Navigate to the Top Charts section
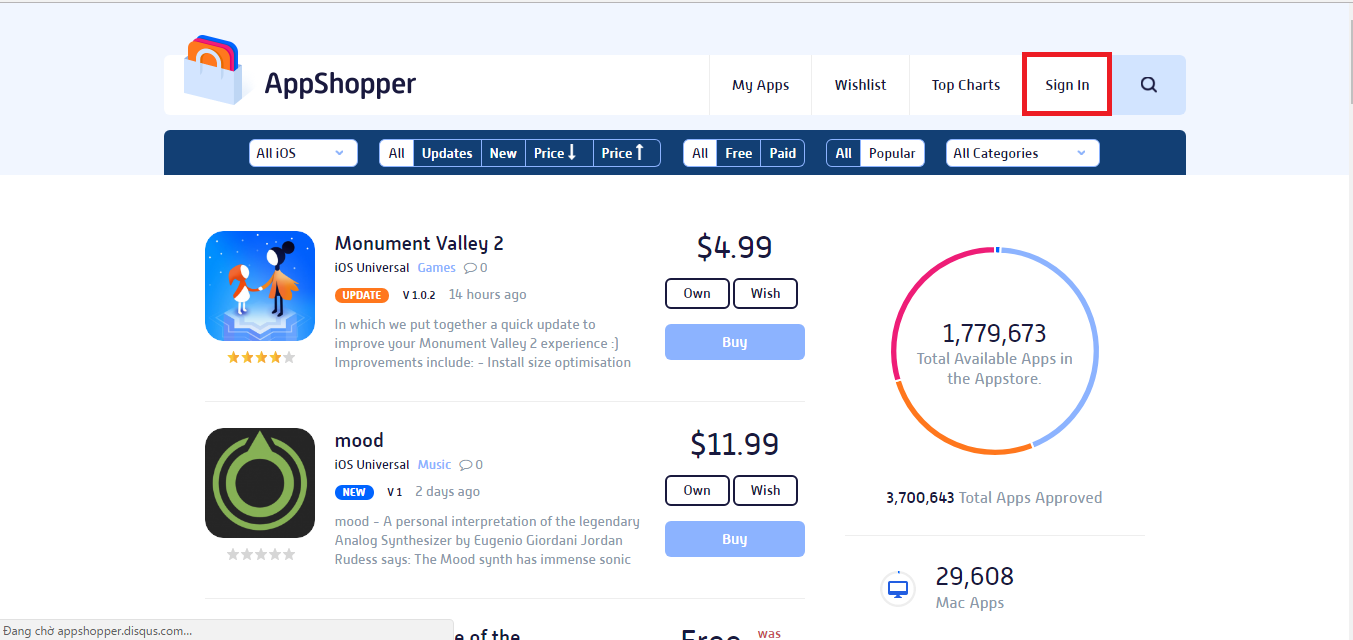This screenshot has width=1353, height=640. tap(964, 84)
